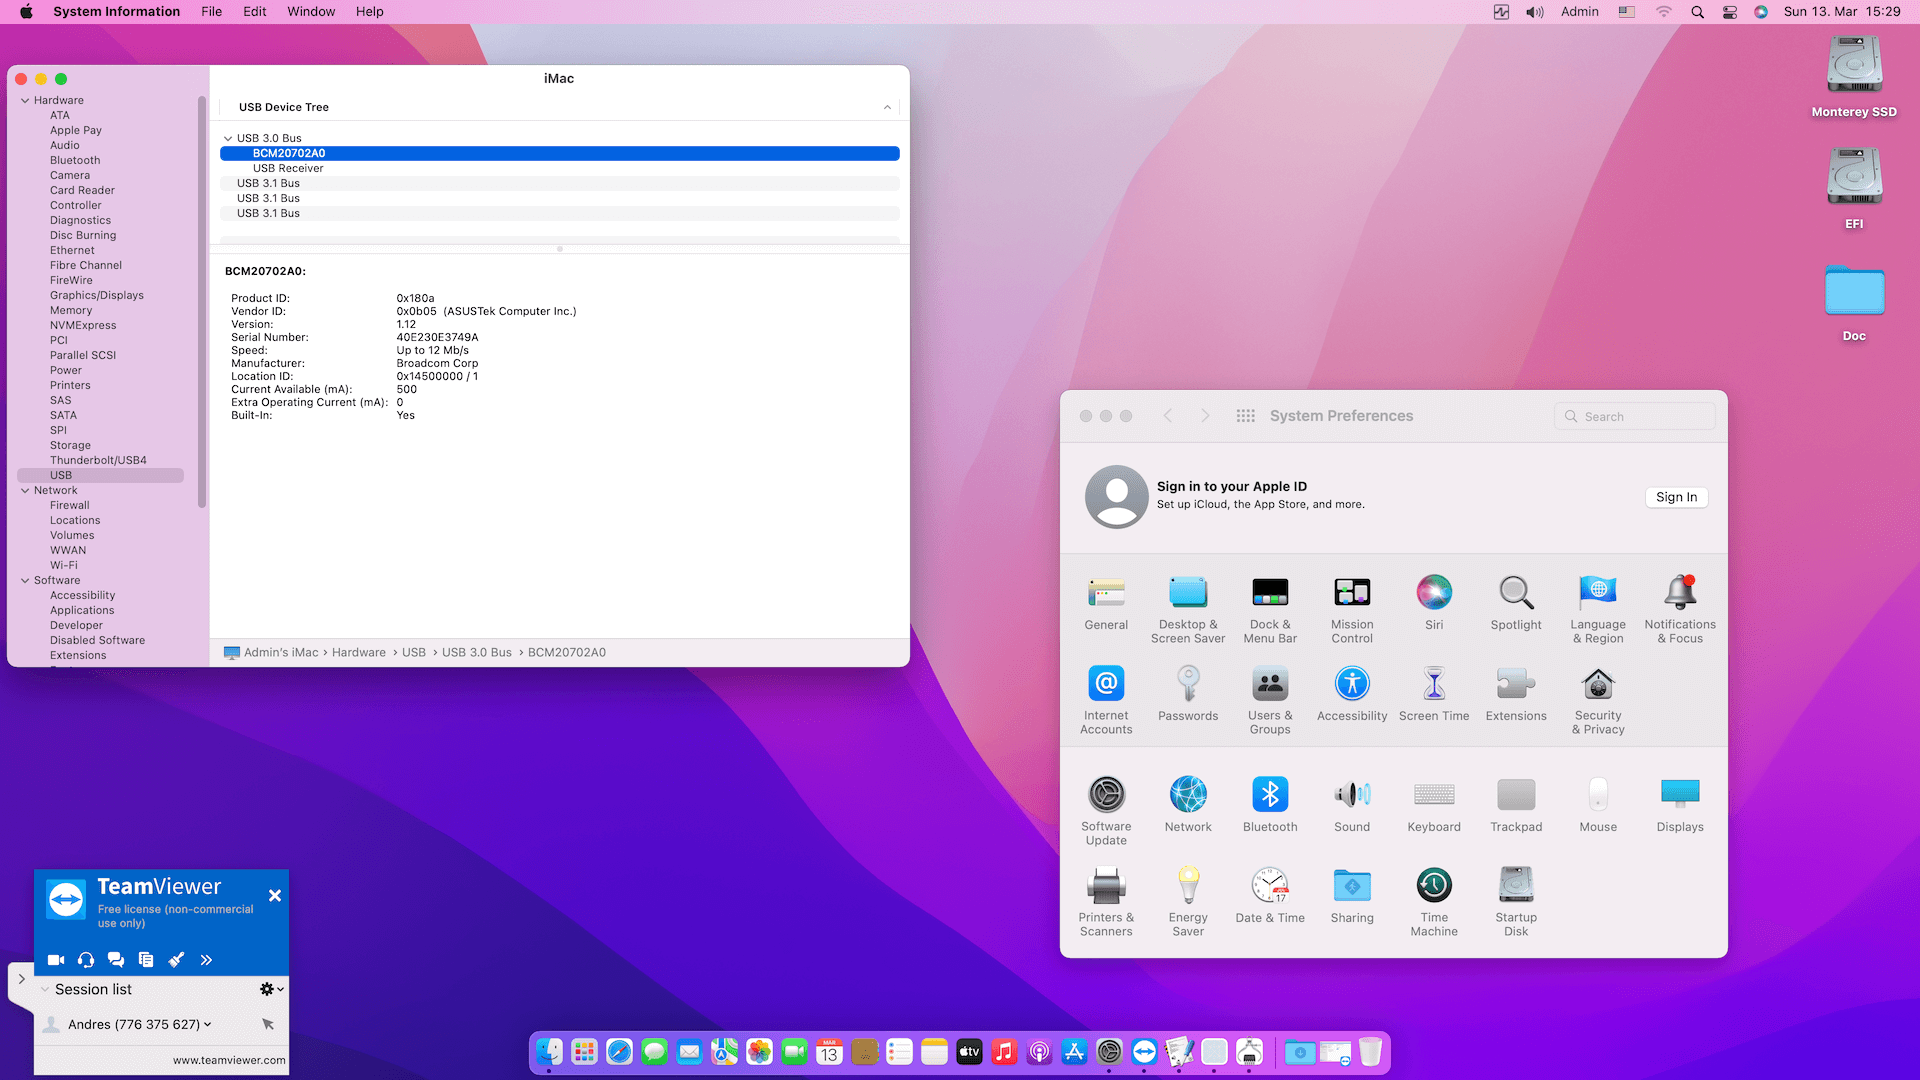Open the Wi-Fi menu bar icon
Viewport: 1920px width, 1080px height.
pos(1663,12)
